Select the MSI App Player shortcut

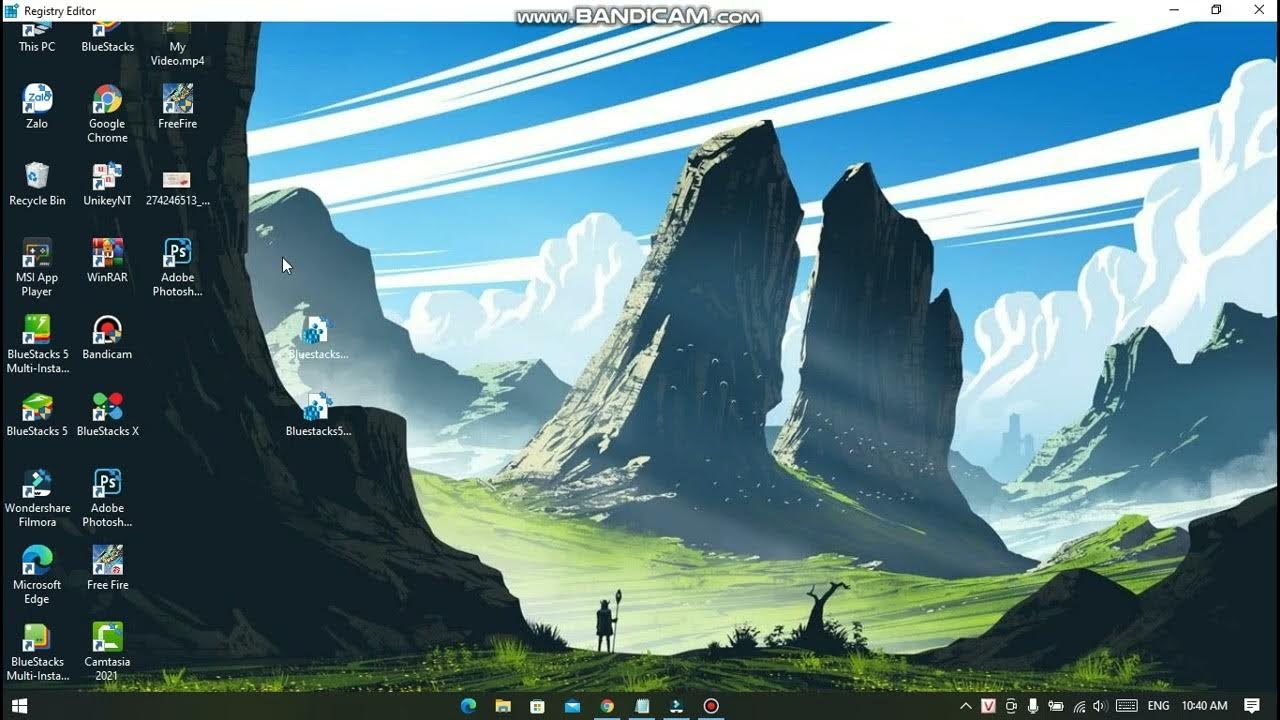37,267
